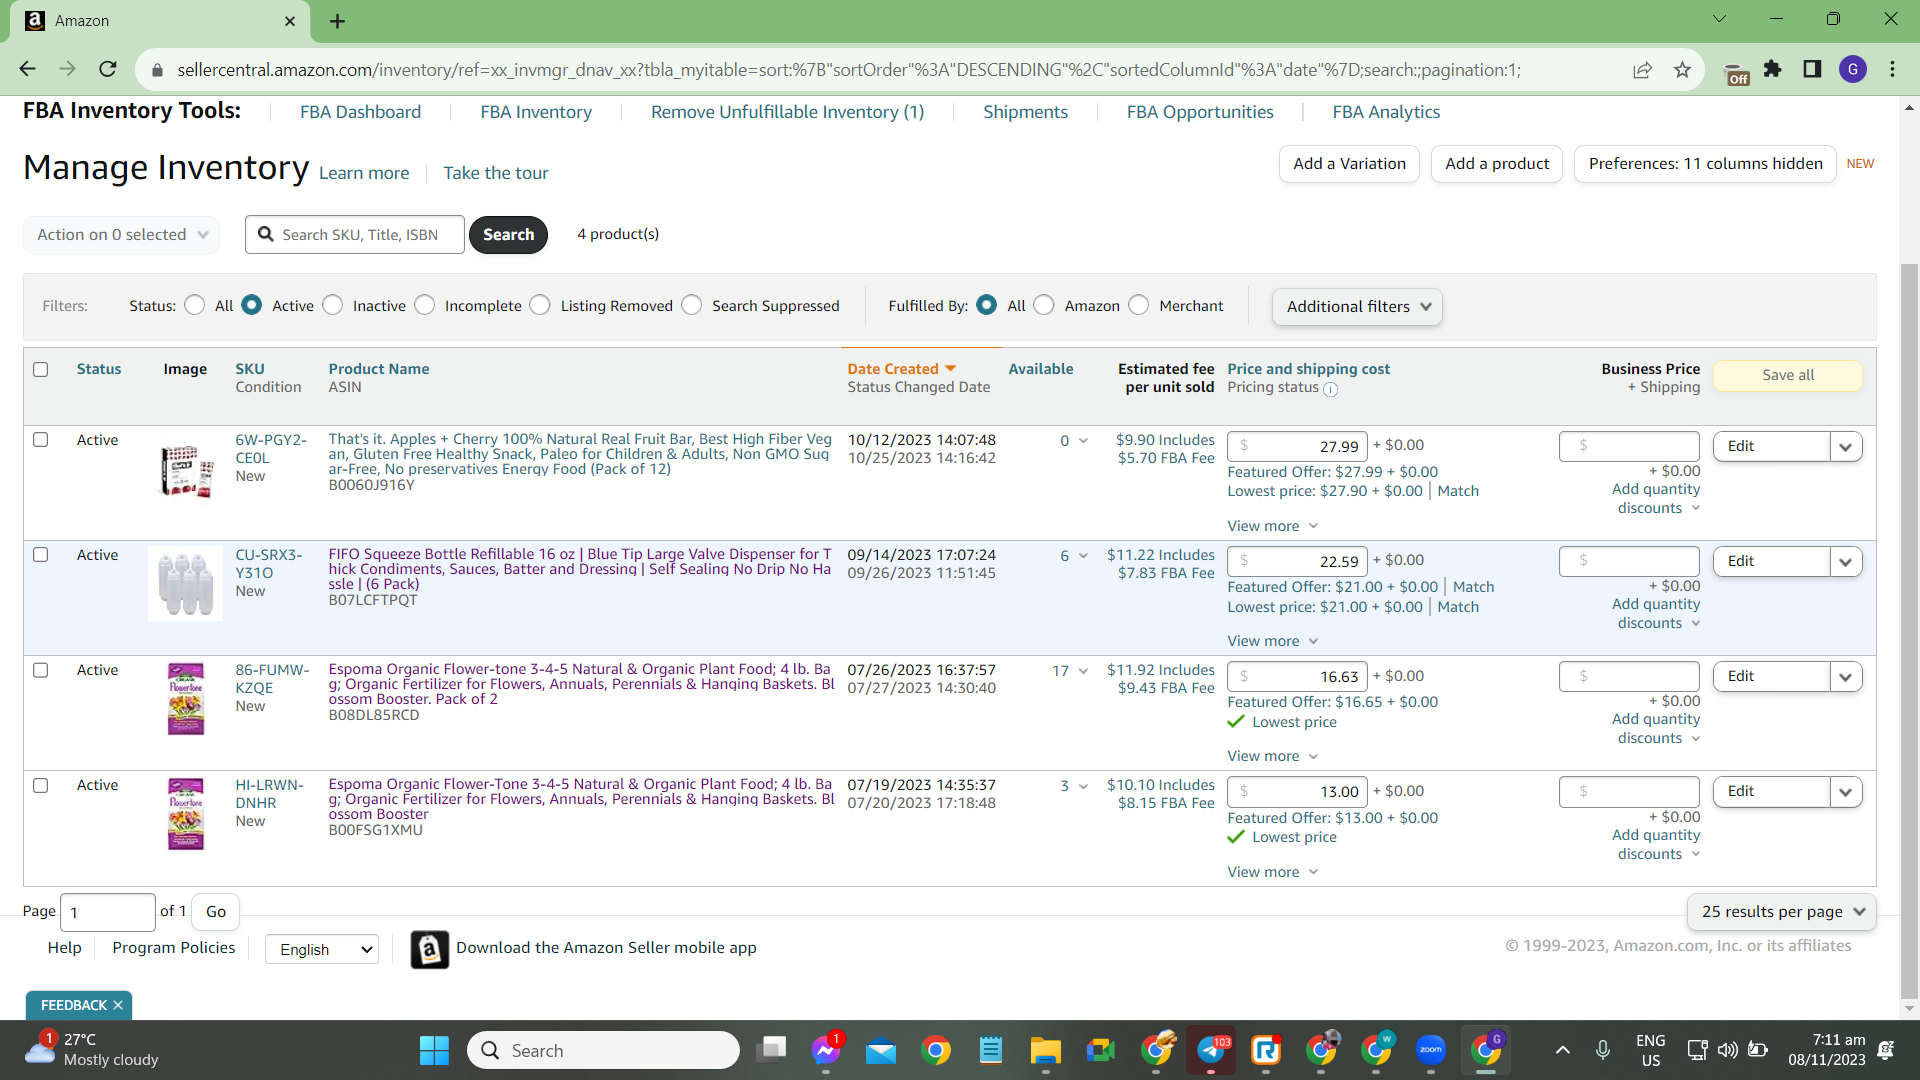Open the Chrome extensions puzzle icon

pyautogui.click(x=1773, y=69)
